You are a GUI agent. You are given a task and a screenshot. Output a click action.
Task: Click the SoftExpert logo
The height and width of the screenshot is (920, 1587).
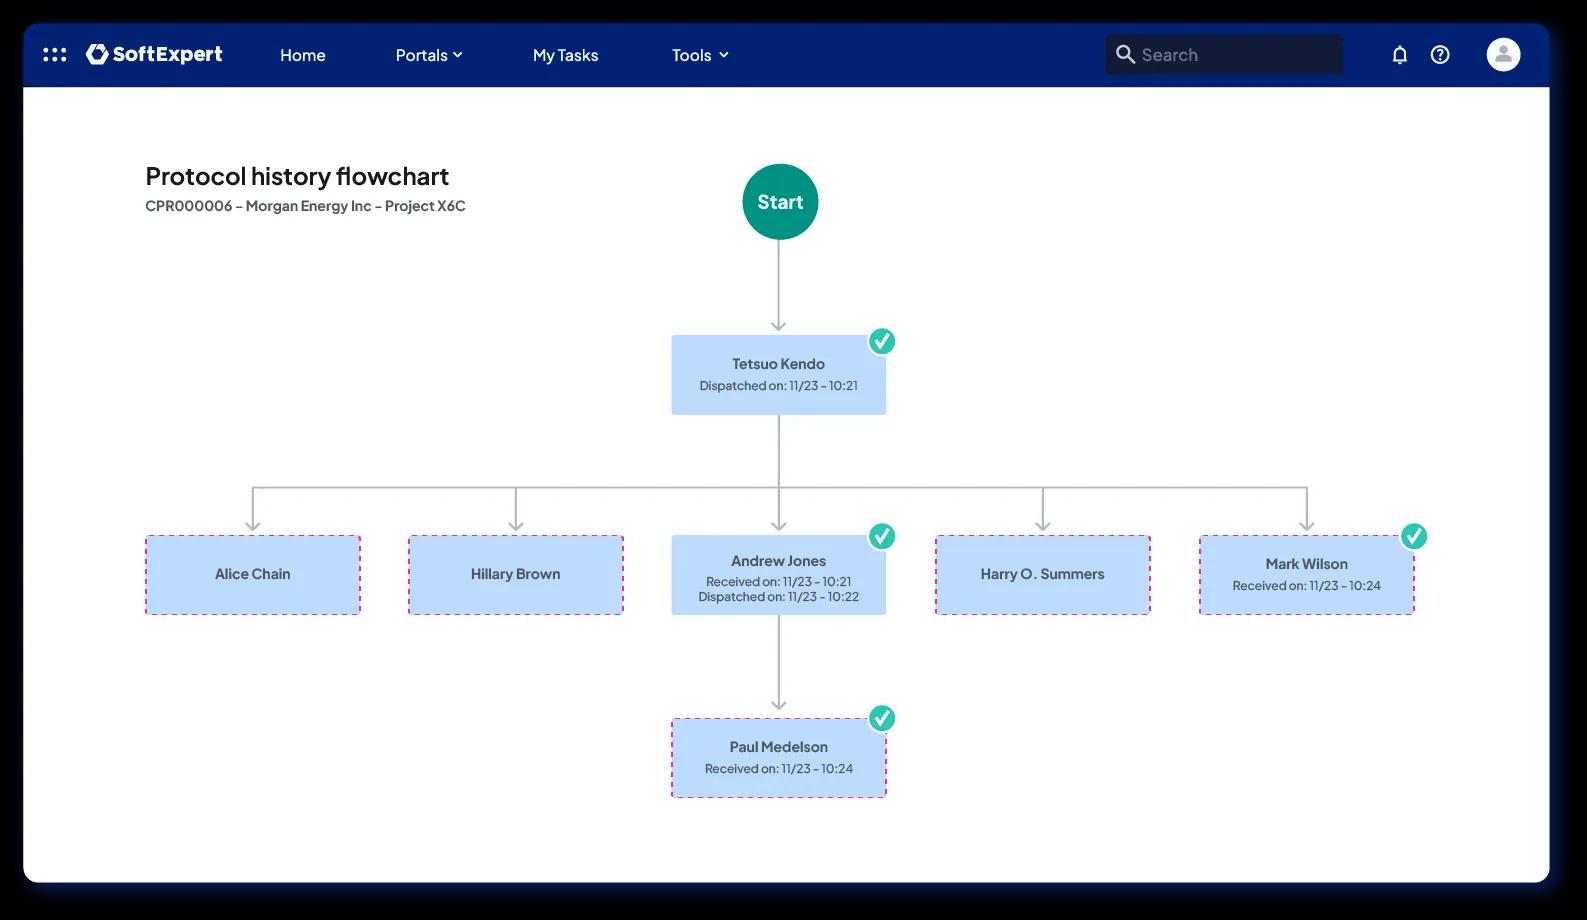pyautogui.click(x=154, y=54)
